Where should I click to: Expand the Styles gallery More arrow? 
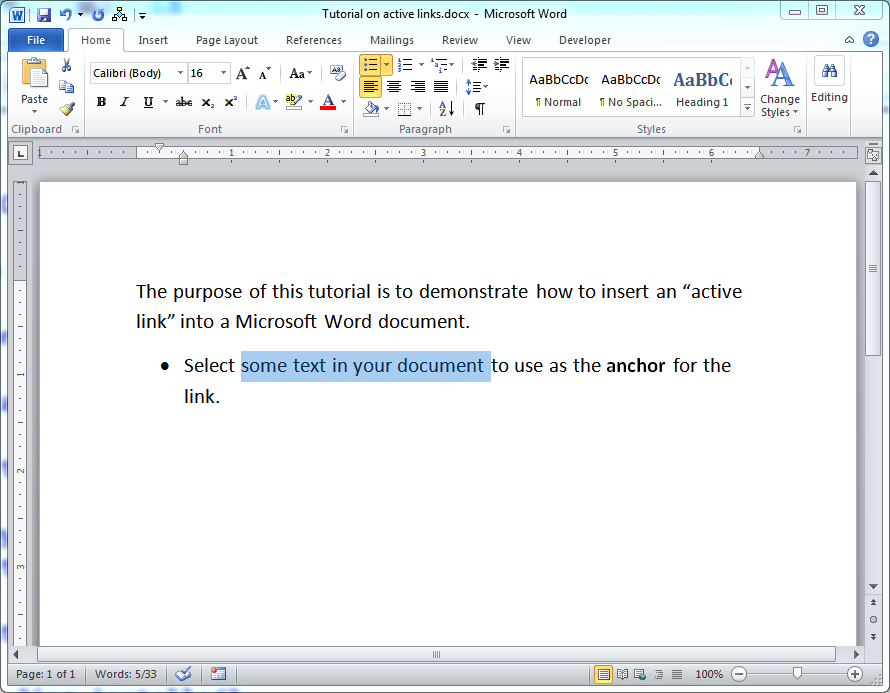click(748, 107)
